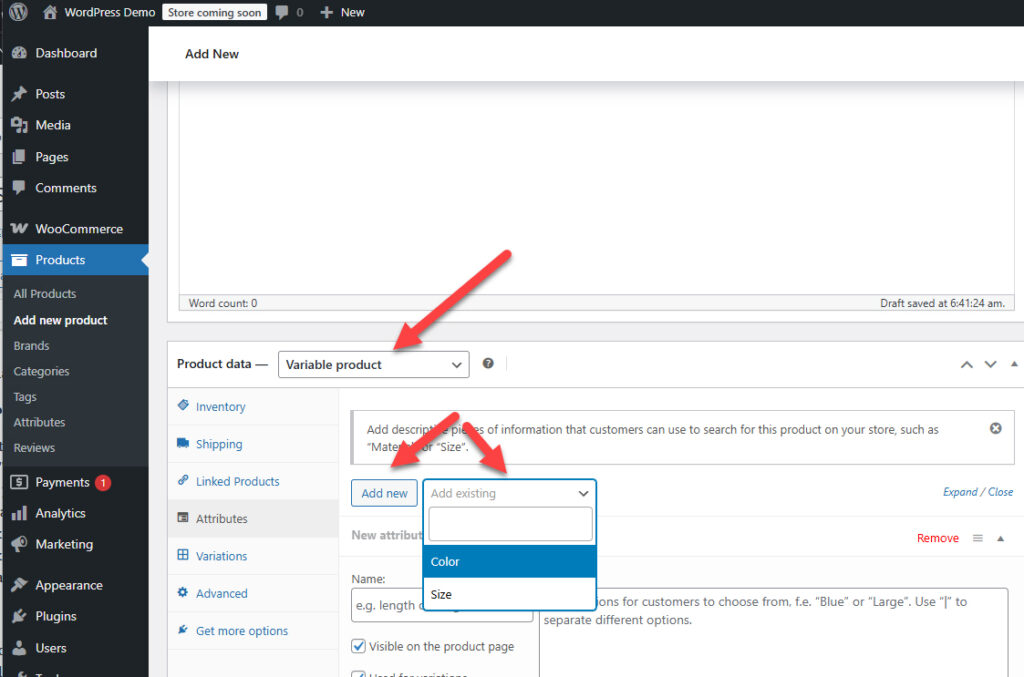Open the comments bubble icon in admin bar

281,12
